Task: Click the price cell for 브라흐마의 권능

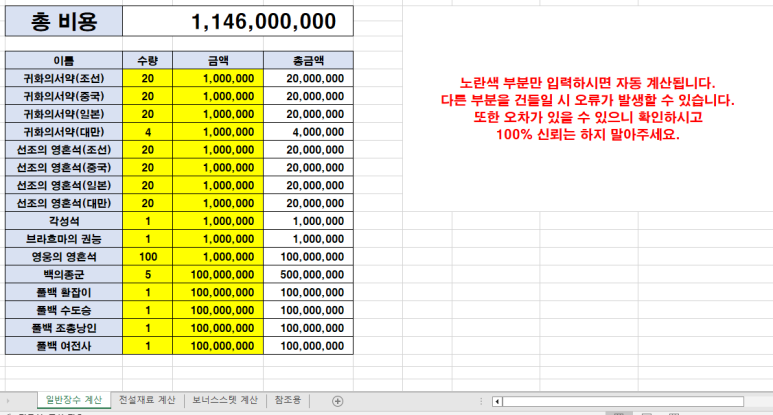Action: tap(218, 239)
